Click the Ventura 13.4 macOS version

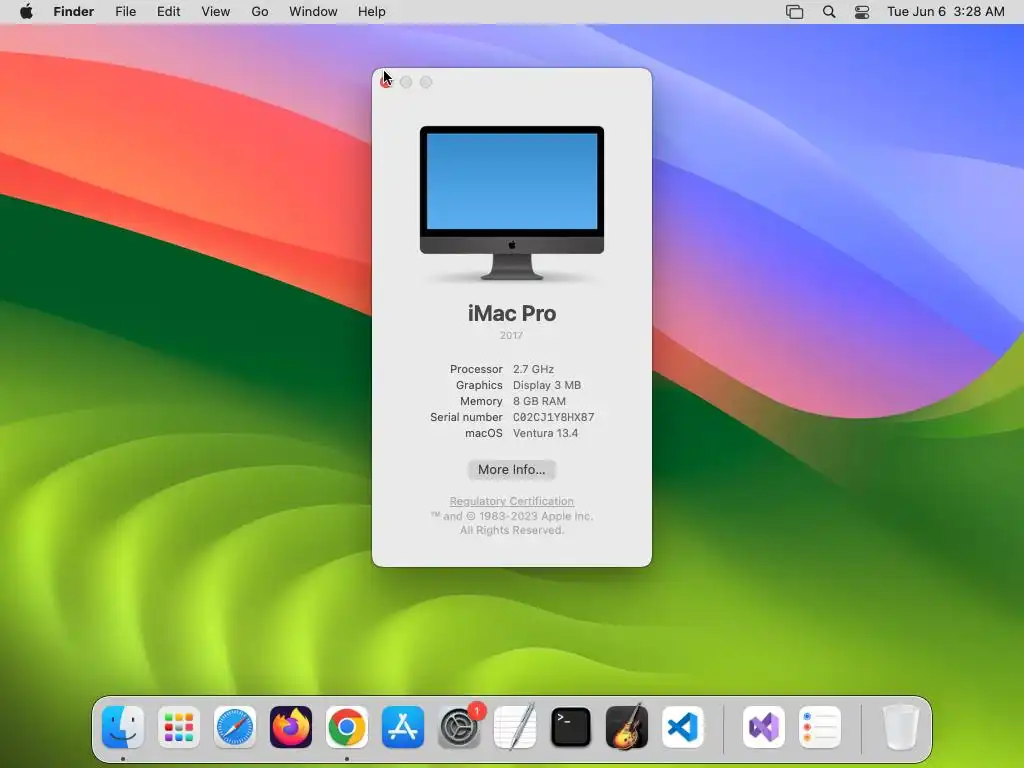click(x=545, y=433)
